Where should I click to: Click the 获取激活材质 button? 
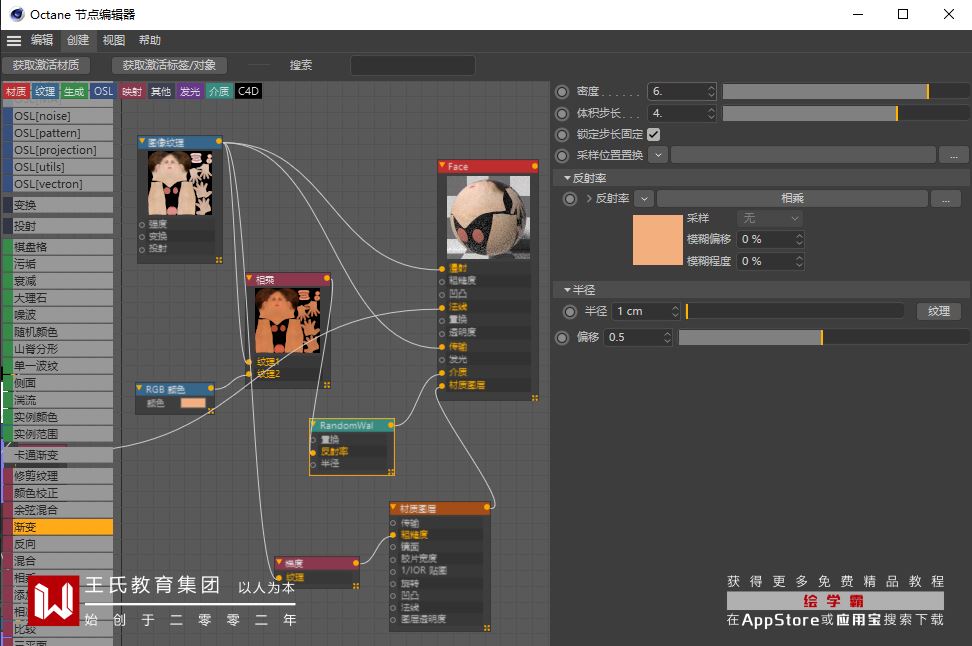point(46,65)
